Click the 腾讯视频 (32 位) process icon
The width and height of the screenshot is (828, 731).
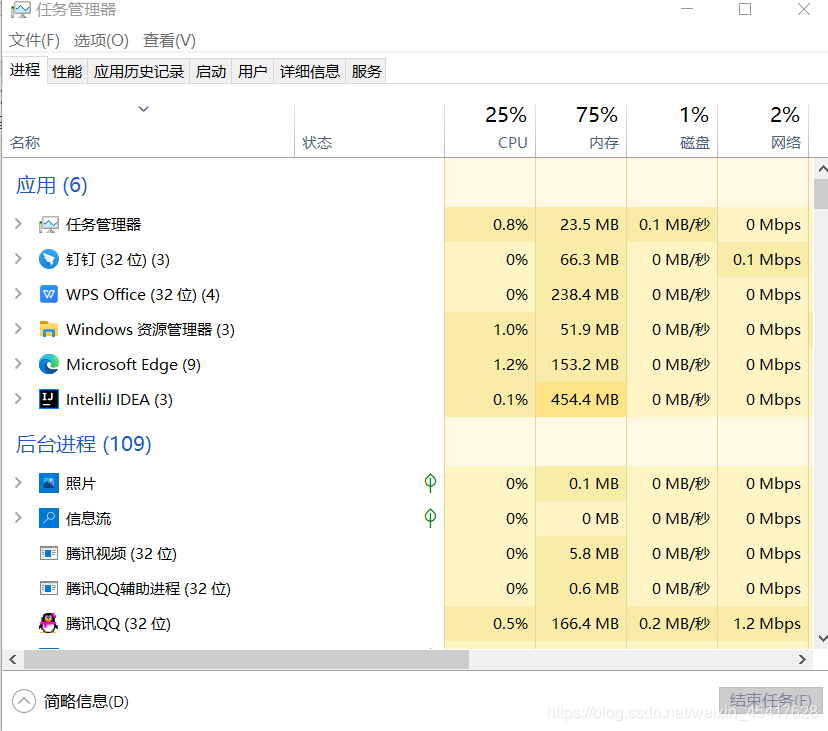point(49,554)
